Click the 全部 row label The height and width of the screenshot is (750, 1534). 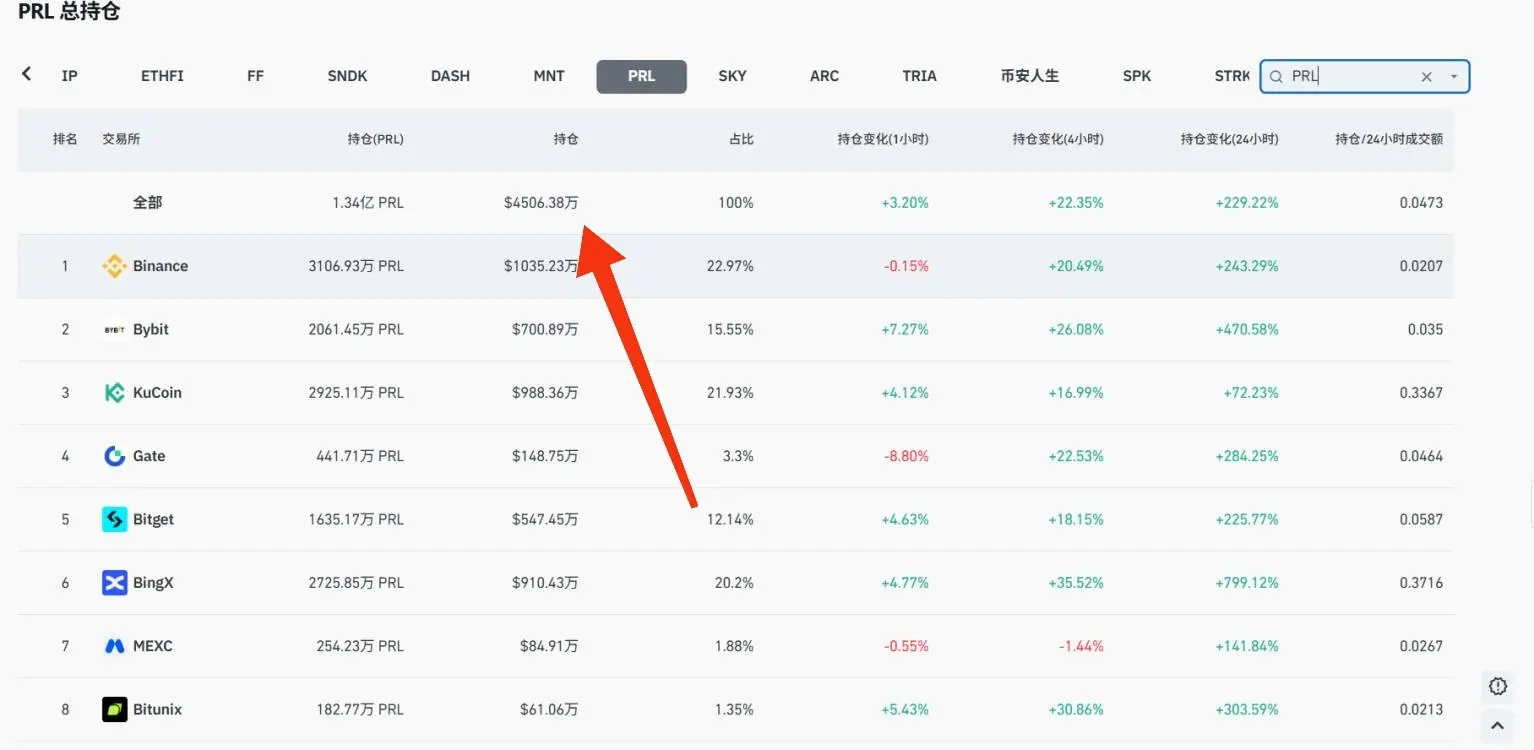point(147,203)
